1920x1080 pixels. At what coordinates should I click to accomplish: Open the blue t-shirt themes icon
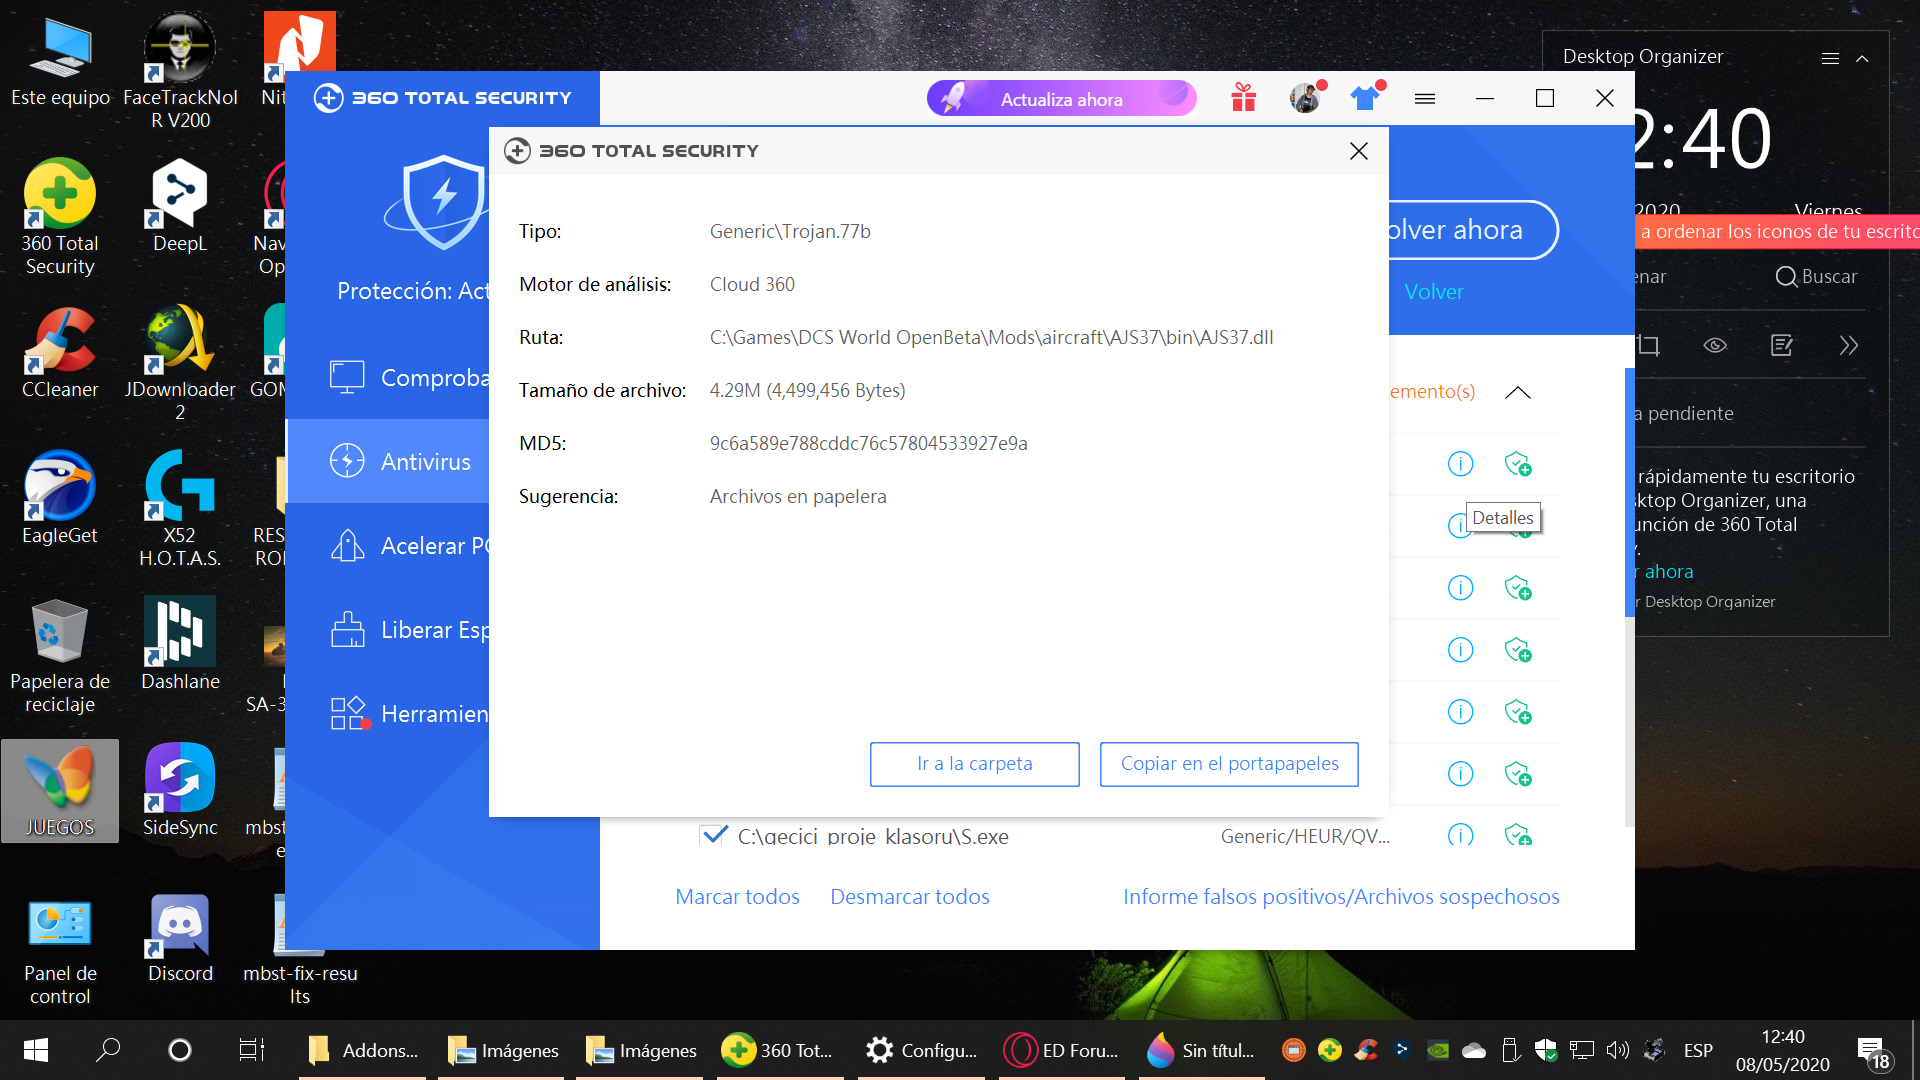coord(1365,98)
